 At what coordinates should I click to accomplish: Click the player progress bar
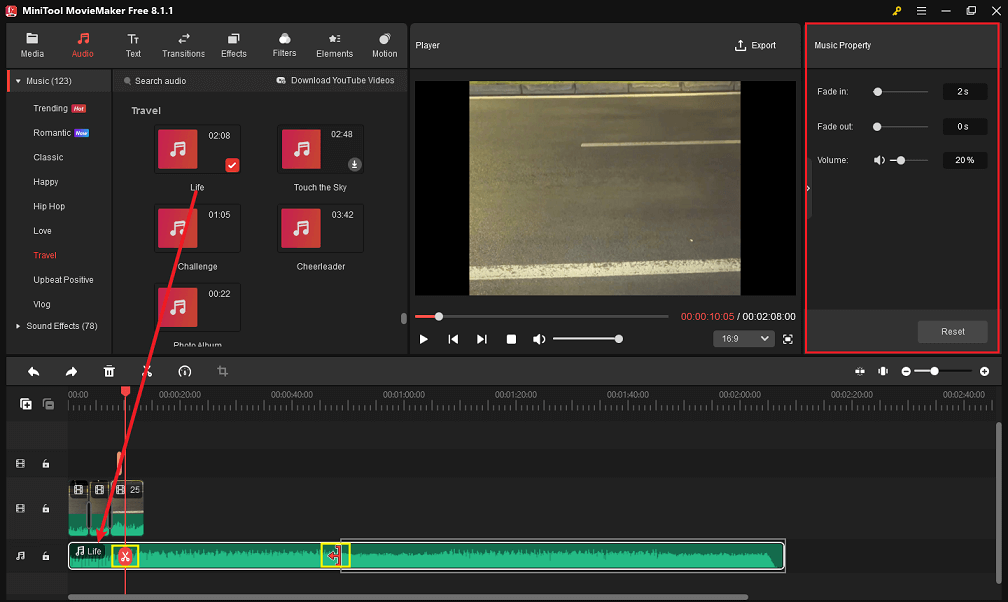(542, 316)
